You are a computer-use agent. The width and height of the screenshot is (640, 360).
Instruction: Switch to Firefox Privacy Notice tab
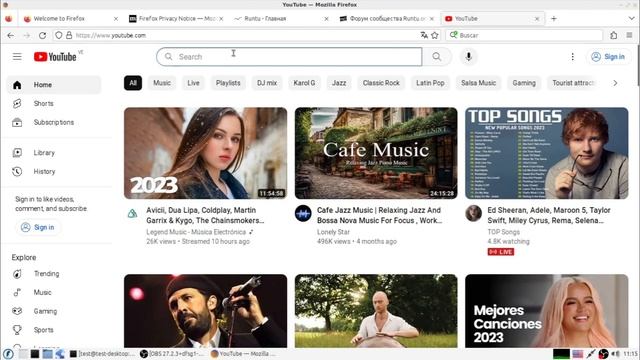pos(176,19)
